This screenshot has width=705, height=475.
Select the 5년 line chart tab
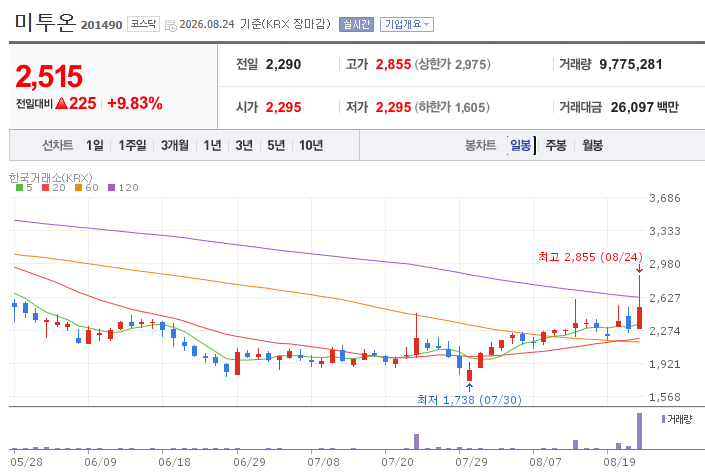[x=276, y=145]
